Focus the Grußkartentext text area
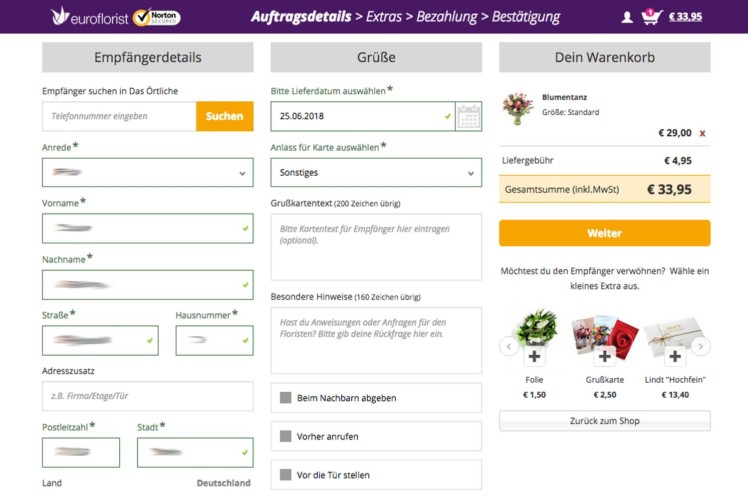 [x=376, y=247]
